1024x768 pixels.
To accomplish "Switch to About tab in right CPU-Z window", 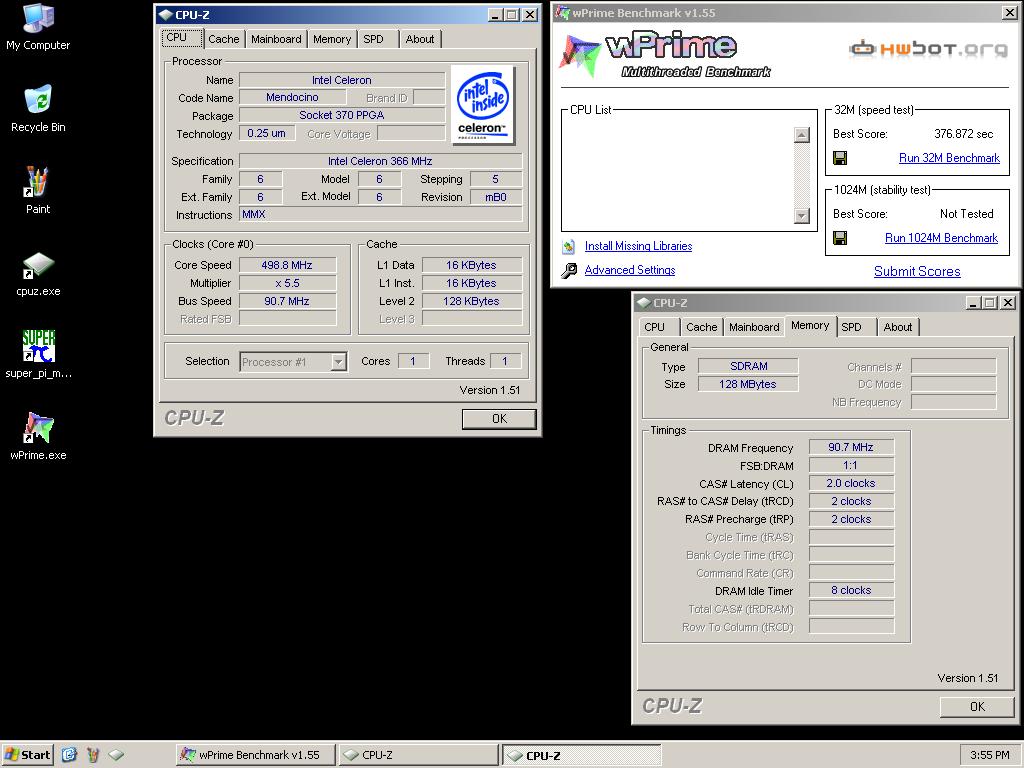I will tap(898, 327).
